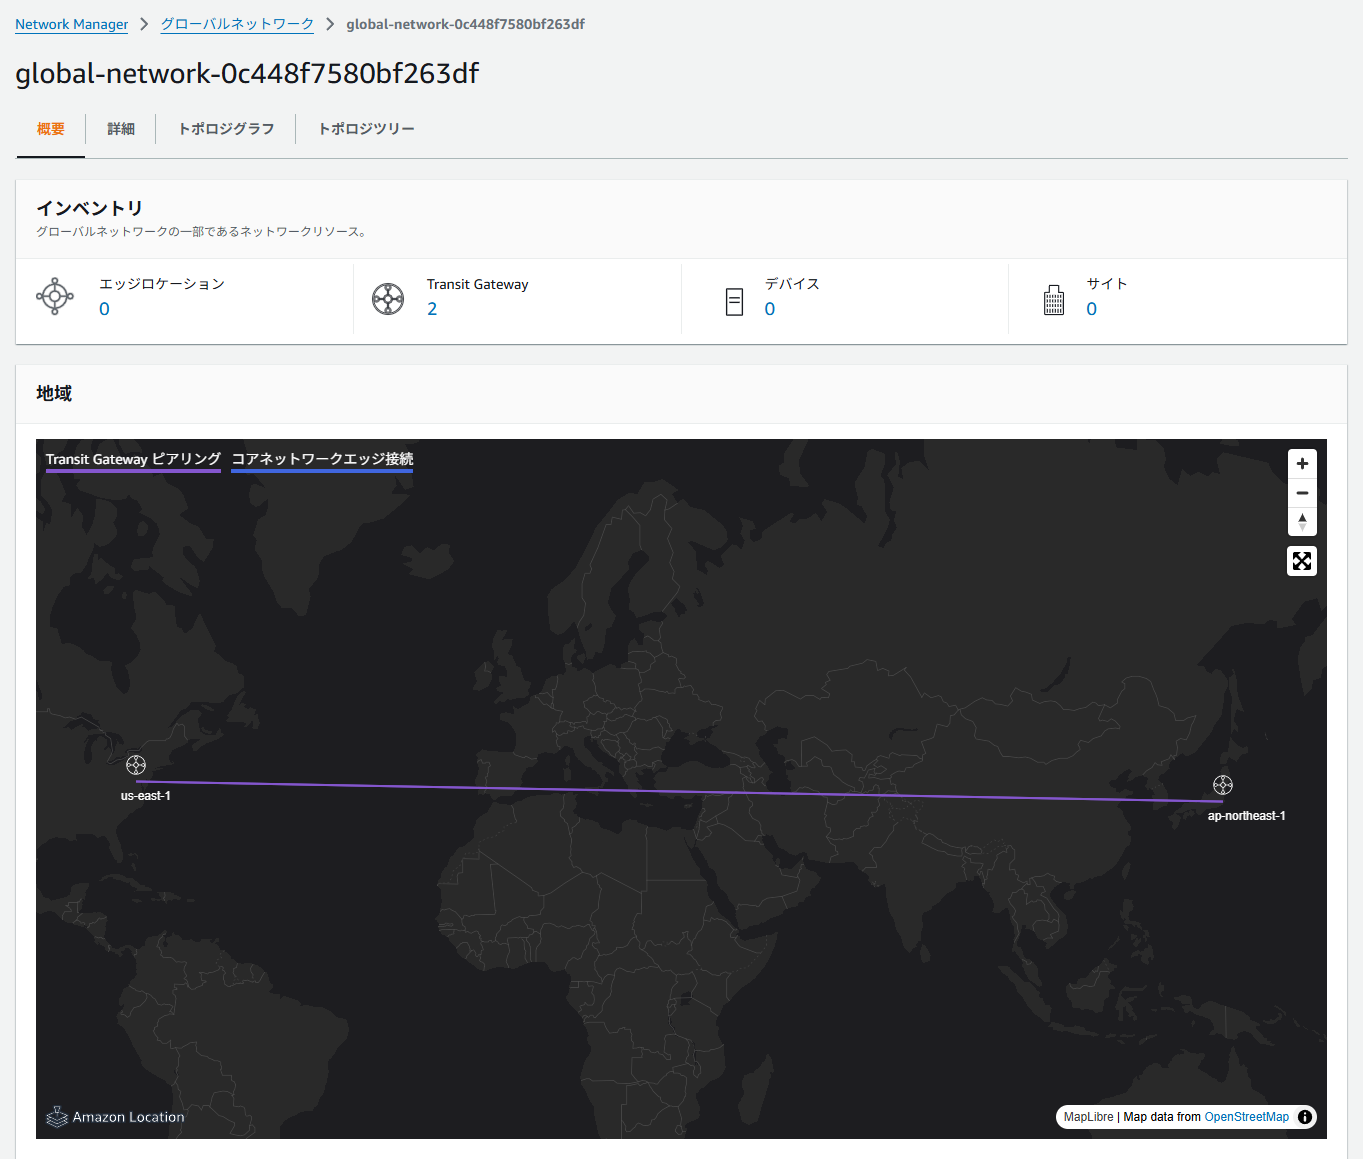Click the Amazon Location logo

[x=115, y=1117]
